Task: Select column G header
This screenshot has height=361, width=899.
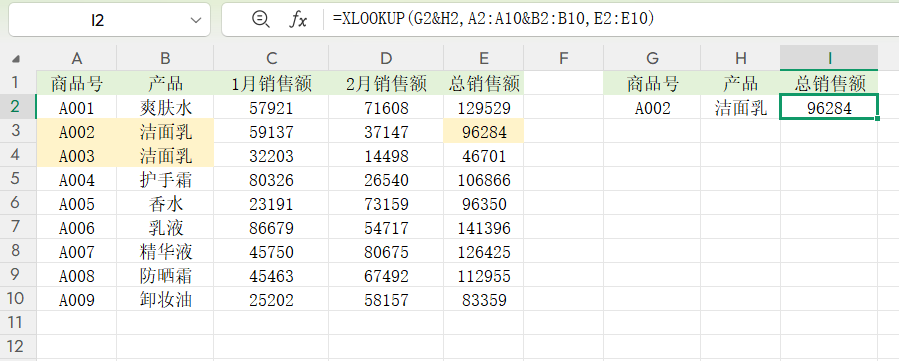Action: coord(652,58)
